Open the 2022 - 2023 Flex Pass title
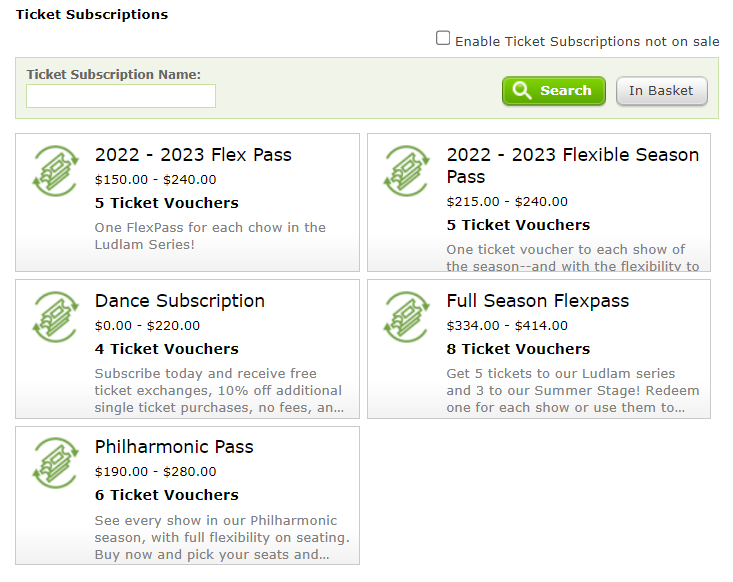Viewport: 733px width, 582px height. click(x=193, y=155)
